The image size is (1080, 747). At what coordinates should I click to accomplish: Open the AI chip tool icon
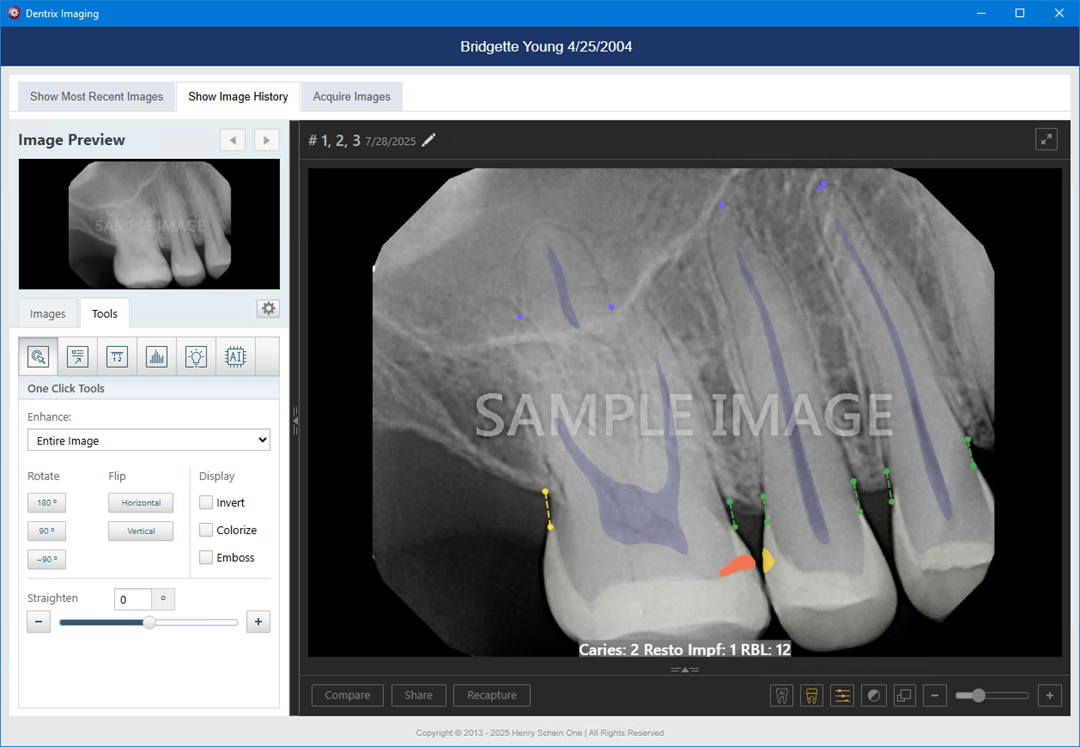click(236, 356)
